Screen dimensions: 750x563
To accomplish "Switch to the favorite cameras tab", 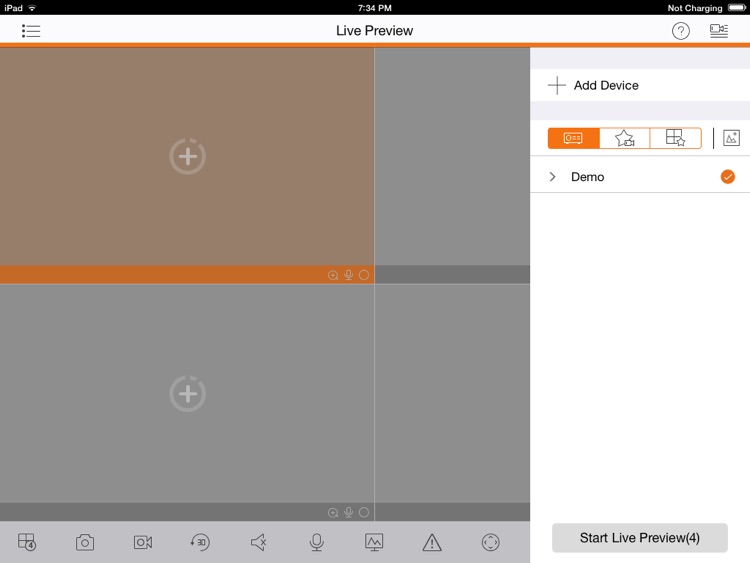I will 625,138.
